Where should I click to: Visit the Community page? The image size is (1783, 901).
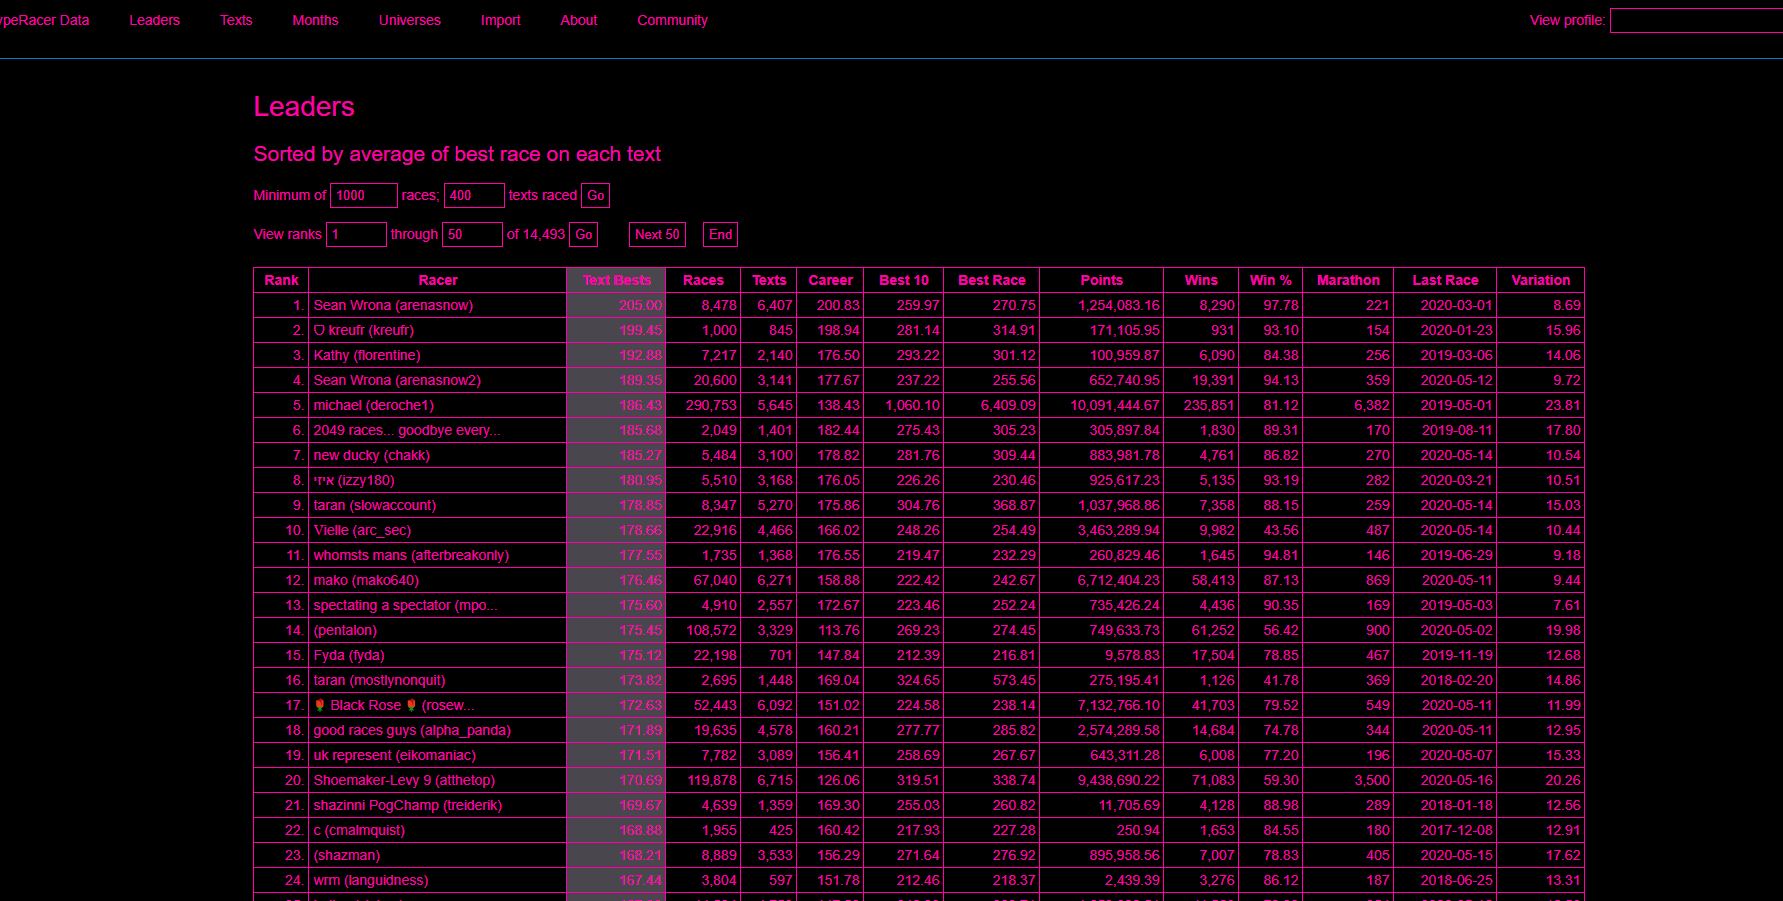click(672, 20)
